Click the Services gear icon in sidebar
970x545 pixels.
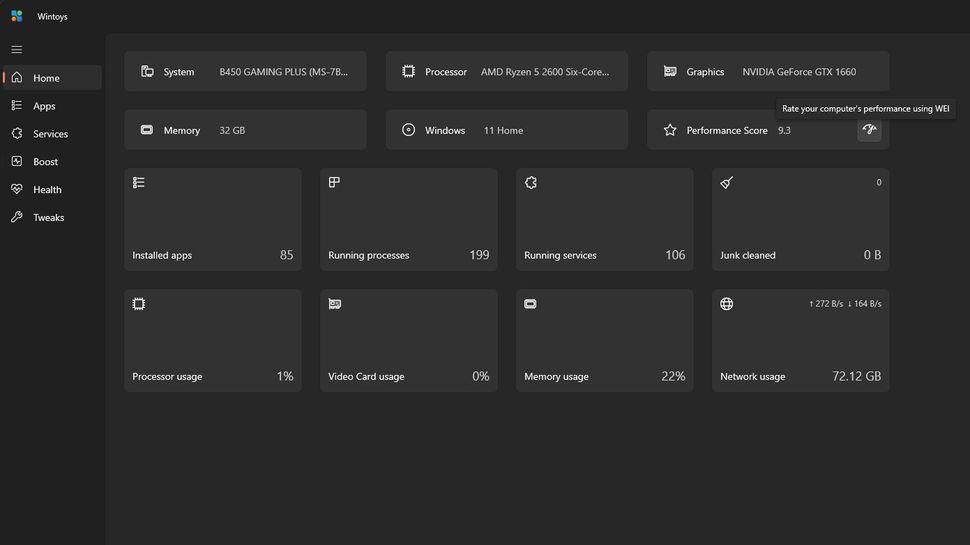point(17,134)
